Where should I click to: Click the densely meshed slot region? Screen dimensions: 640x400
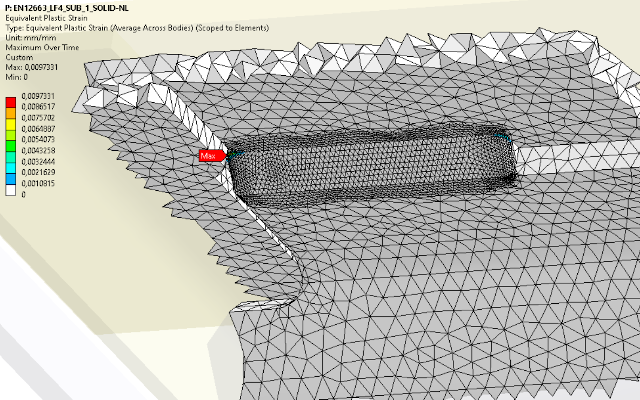370,160
